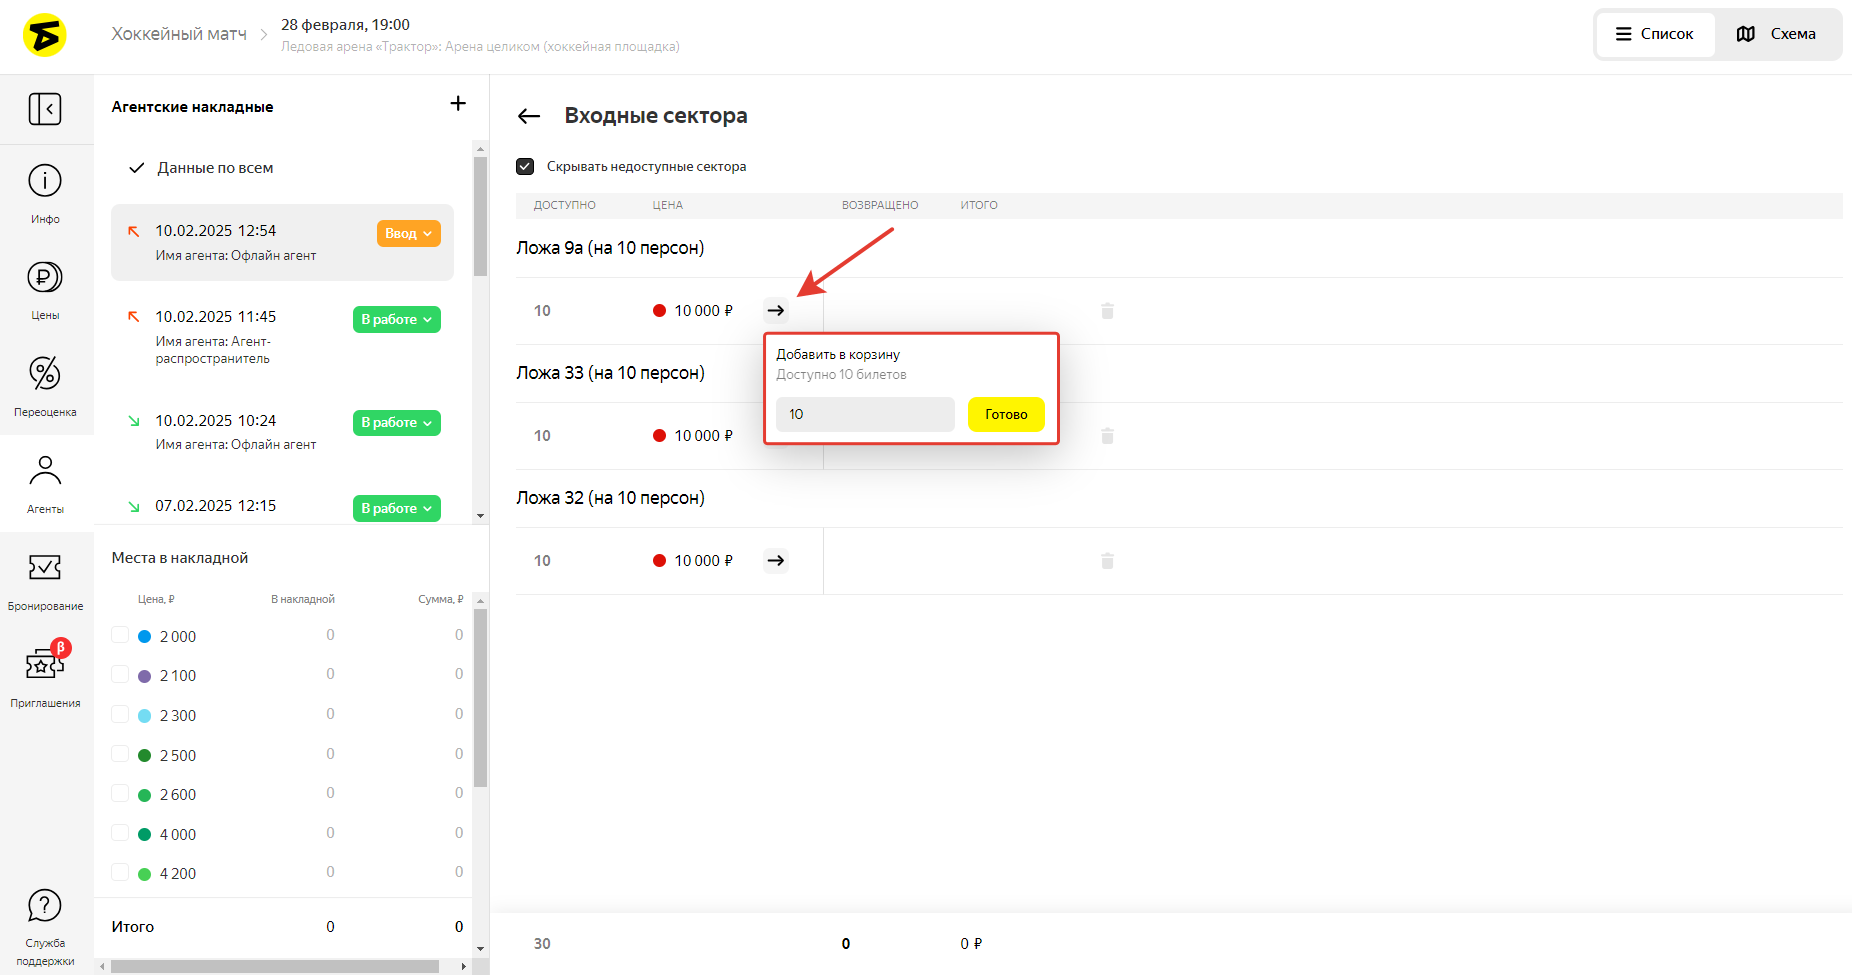Image resolution: width=1852 pixels, height=975 pixels.
Task: Expand the orange Ввод status dropdown
Action: (x=408, y=234)
